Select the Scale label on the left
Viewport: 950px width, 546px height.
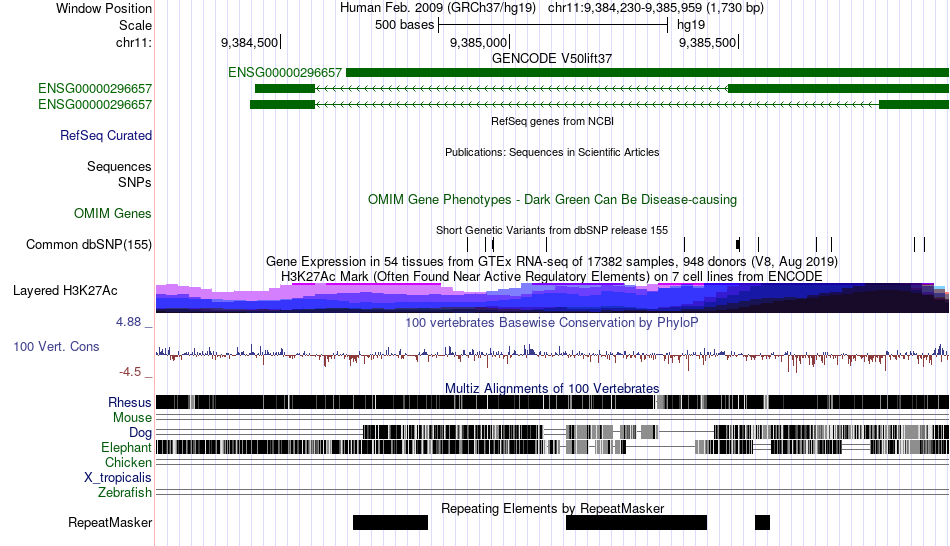pyautogui.click(x=135, y=25)
